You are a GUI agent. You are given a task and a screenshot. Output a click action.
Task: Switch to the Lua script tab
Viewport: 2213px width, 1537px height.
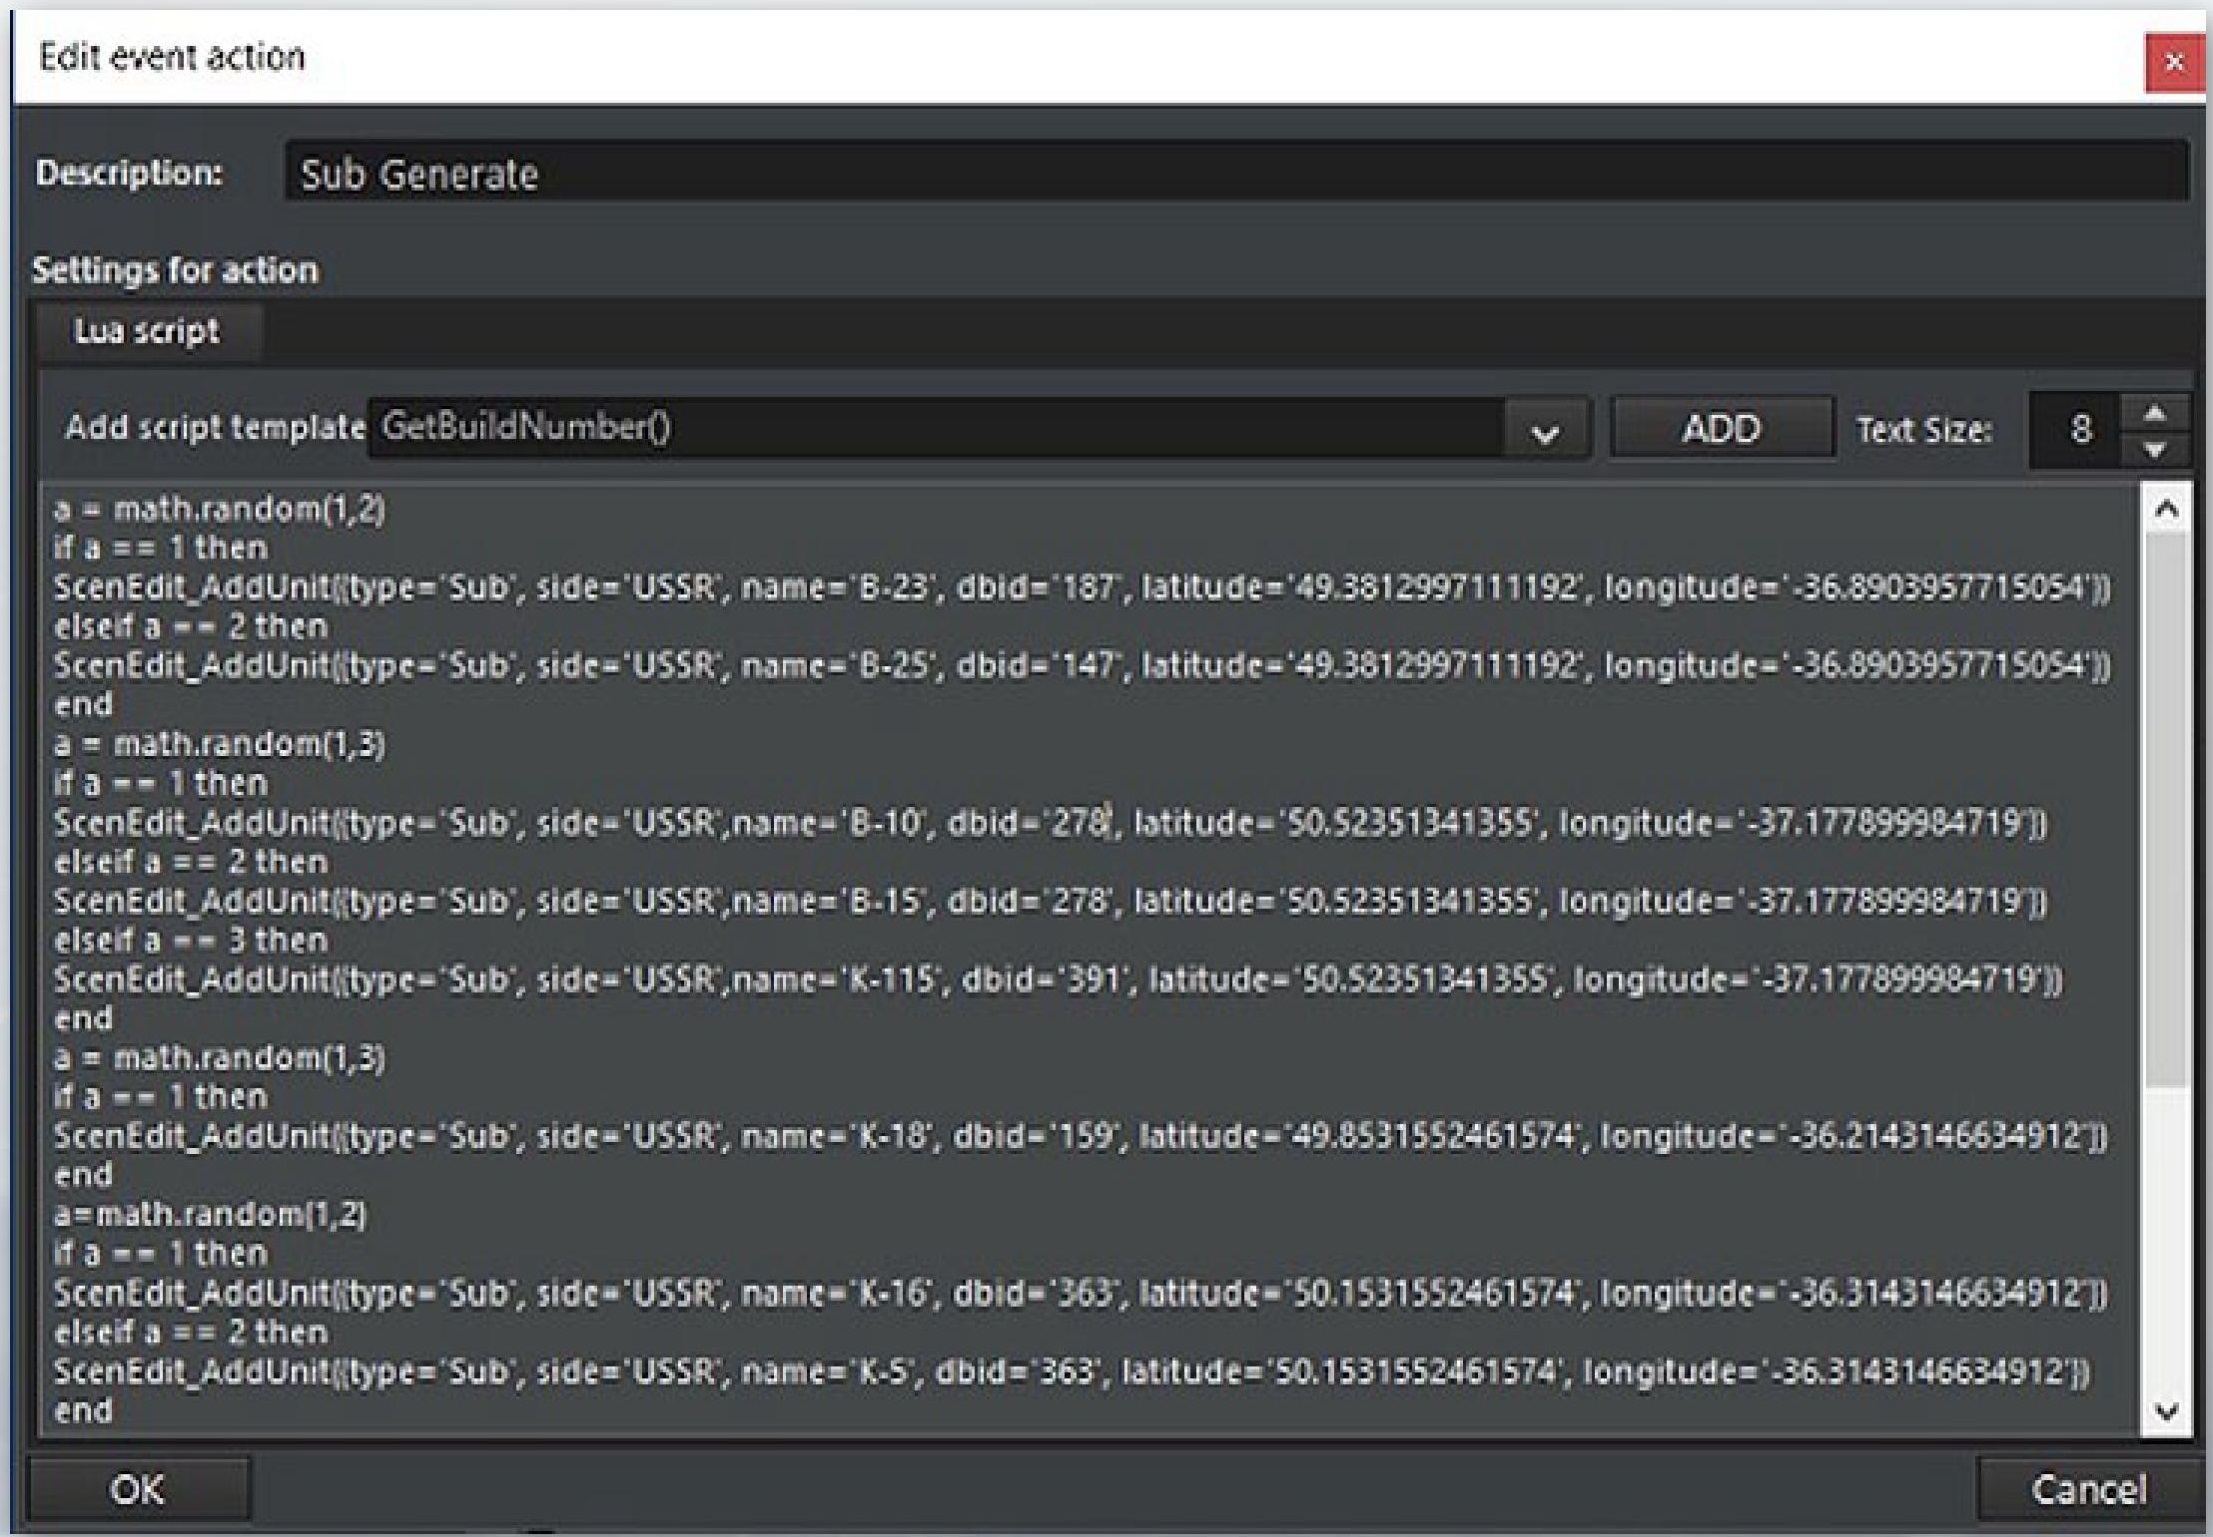pos(147,331)
